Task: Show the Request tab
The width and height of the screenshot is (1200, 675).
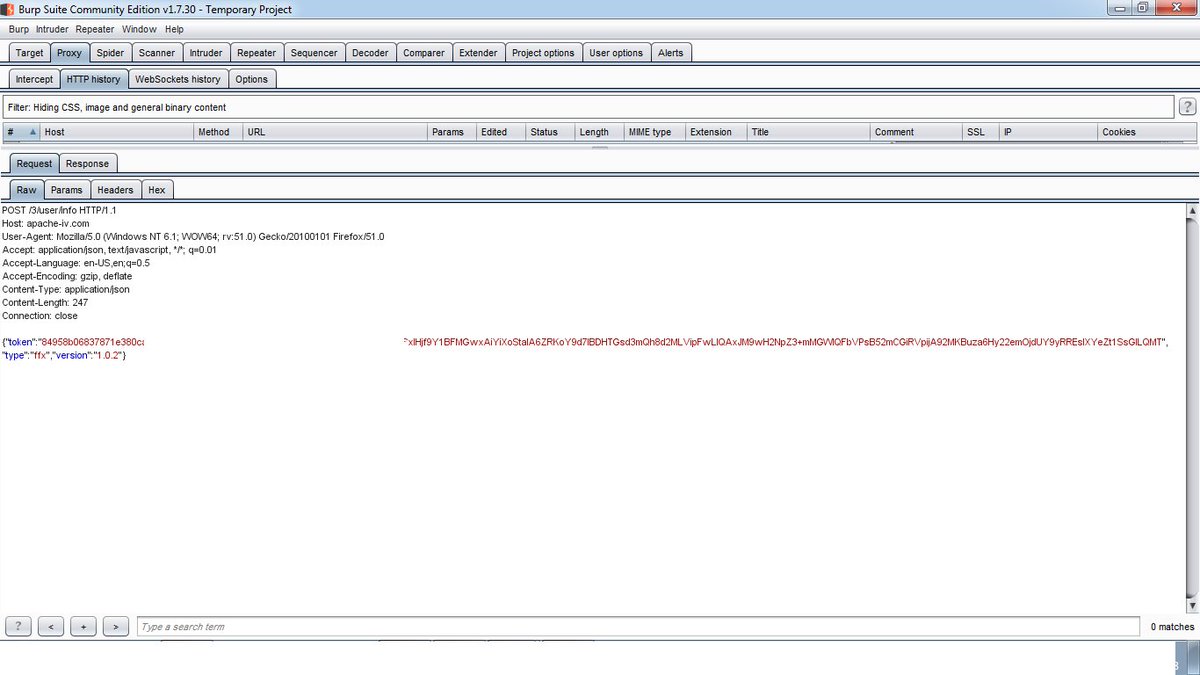Action: (34, 163)
